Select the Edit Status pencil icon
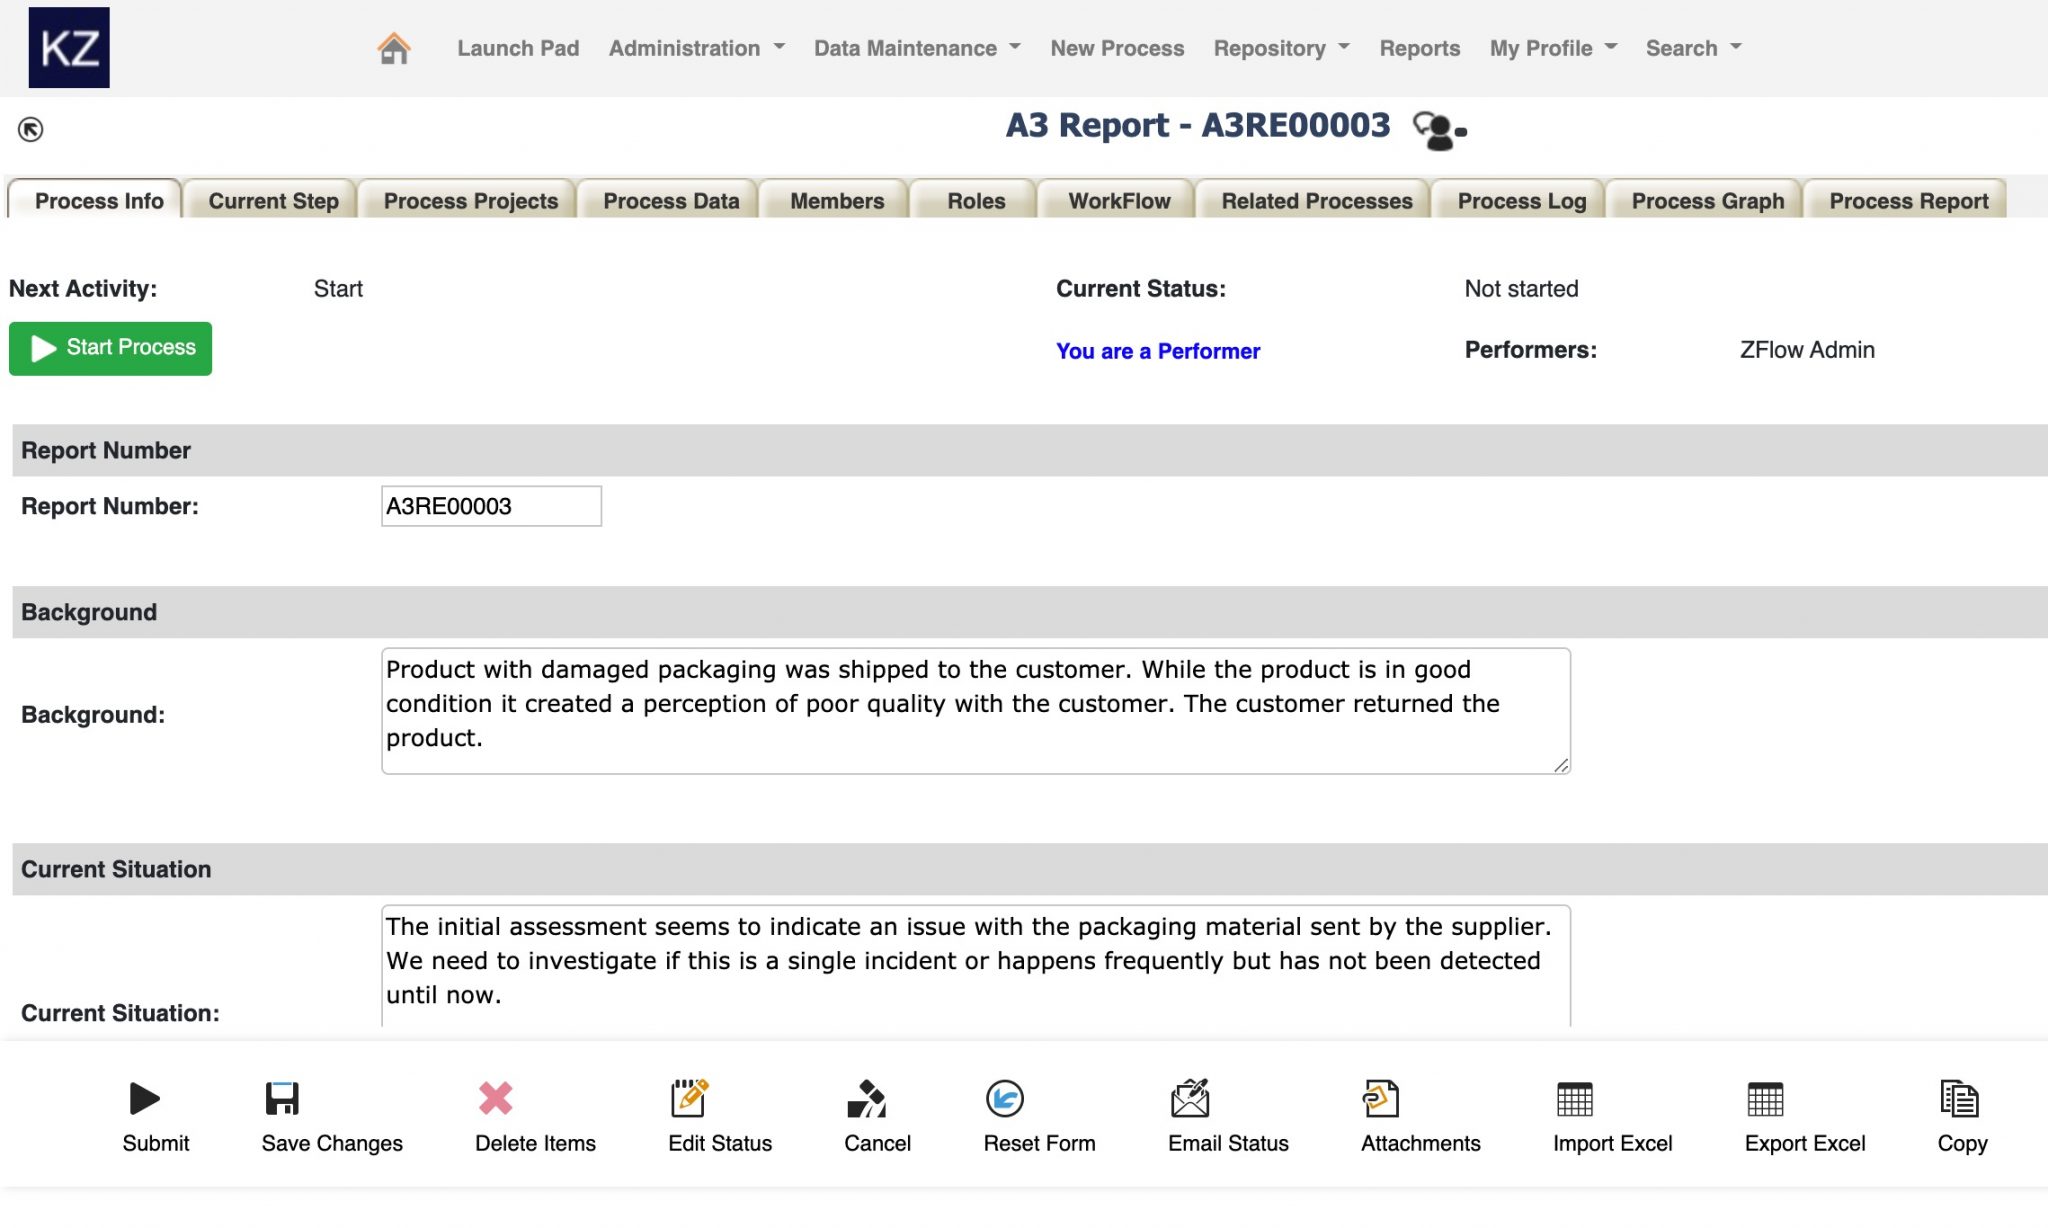Screen dimensions: 2048x1228 point(689,1098)
